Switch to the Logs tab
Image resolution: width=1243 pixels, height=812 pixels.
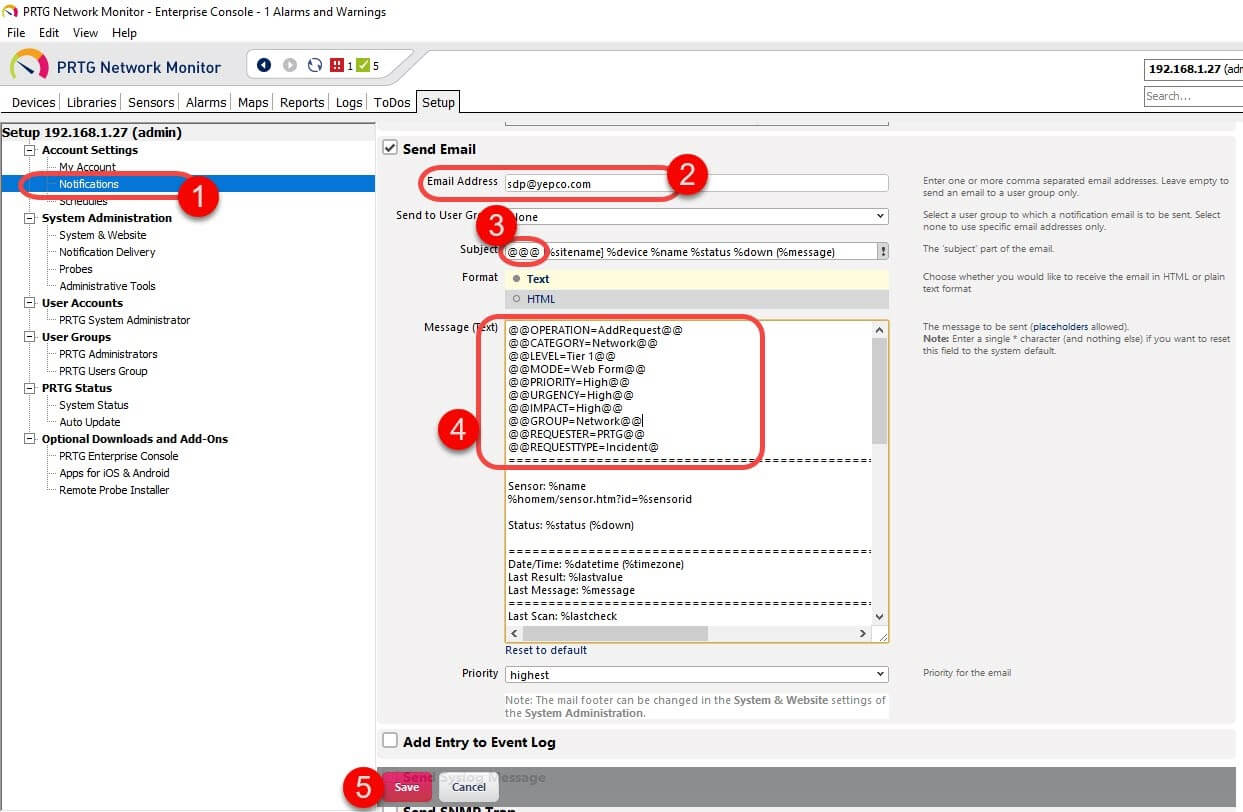[x=349, y=102]
